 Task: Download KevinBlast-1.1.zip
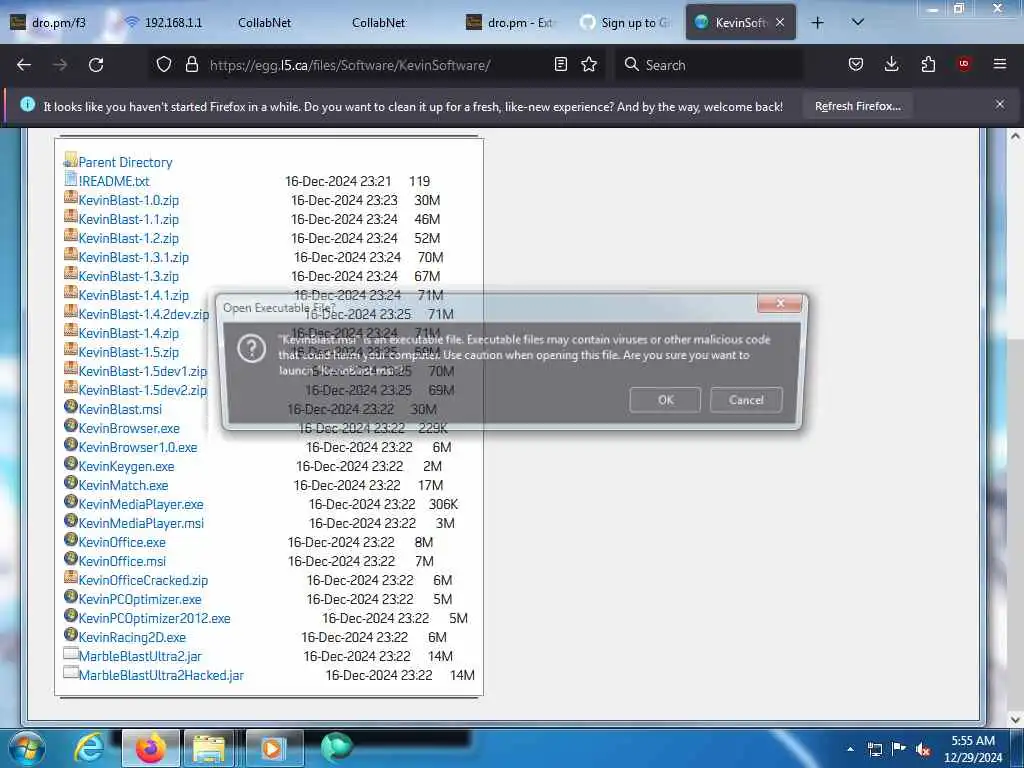click(x=129, y=219)
